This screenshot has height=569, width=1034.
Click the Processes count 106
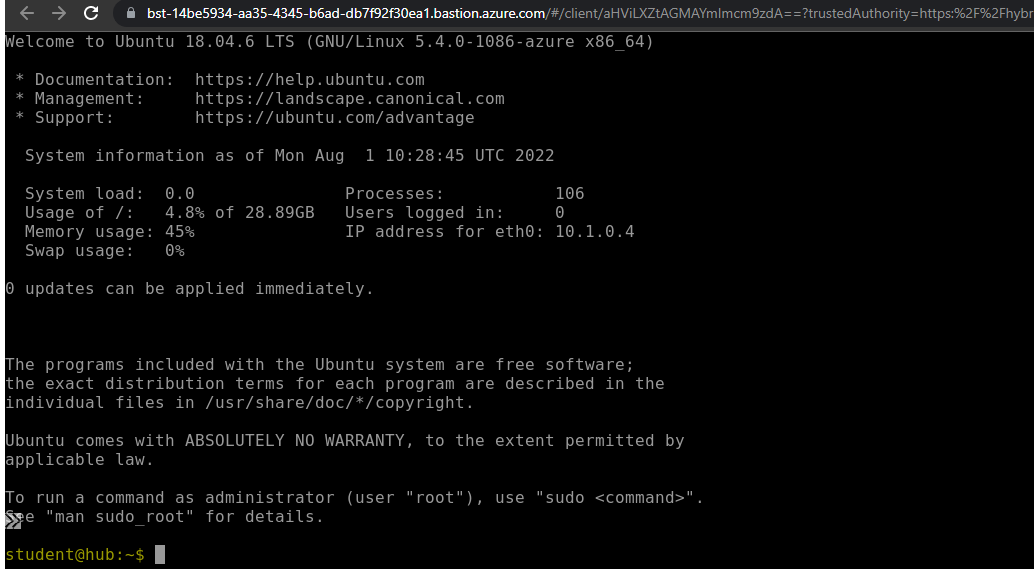[x=569, y=194]
